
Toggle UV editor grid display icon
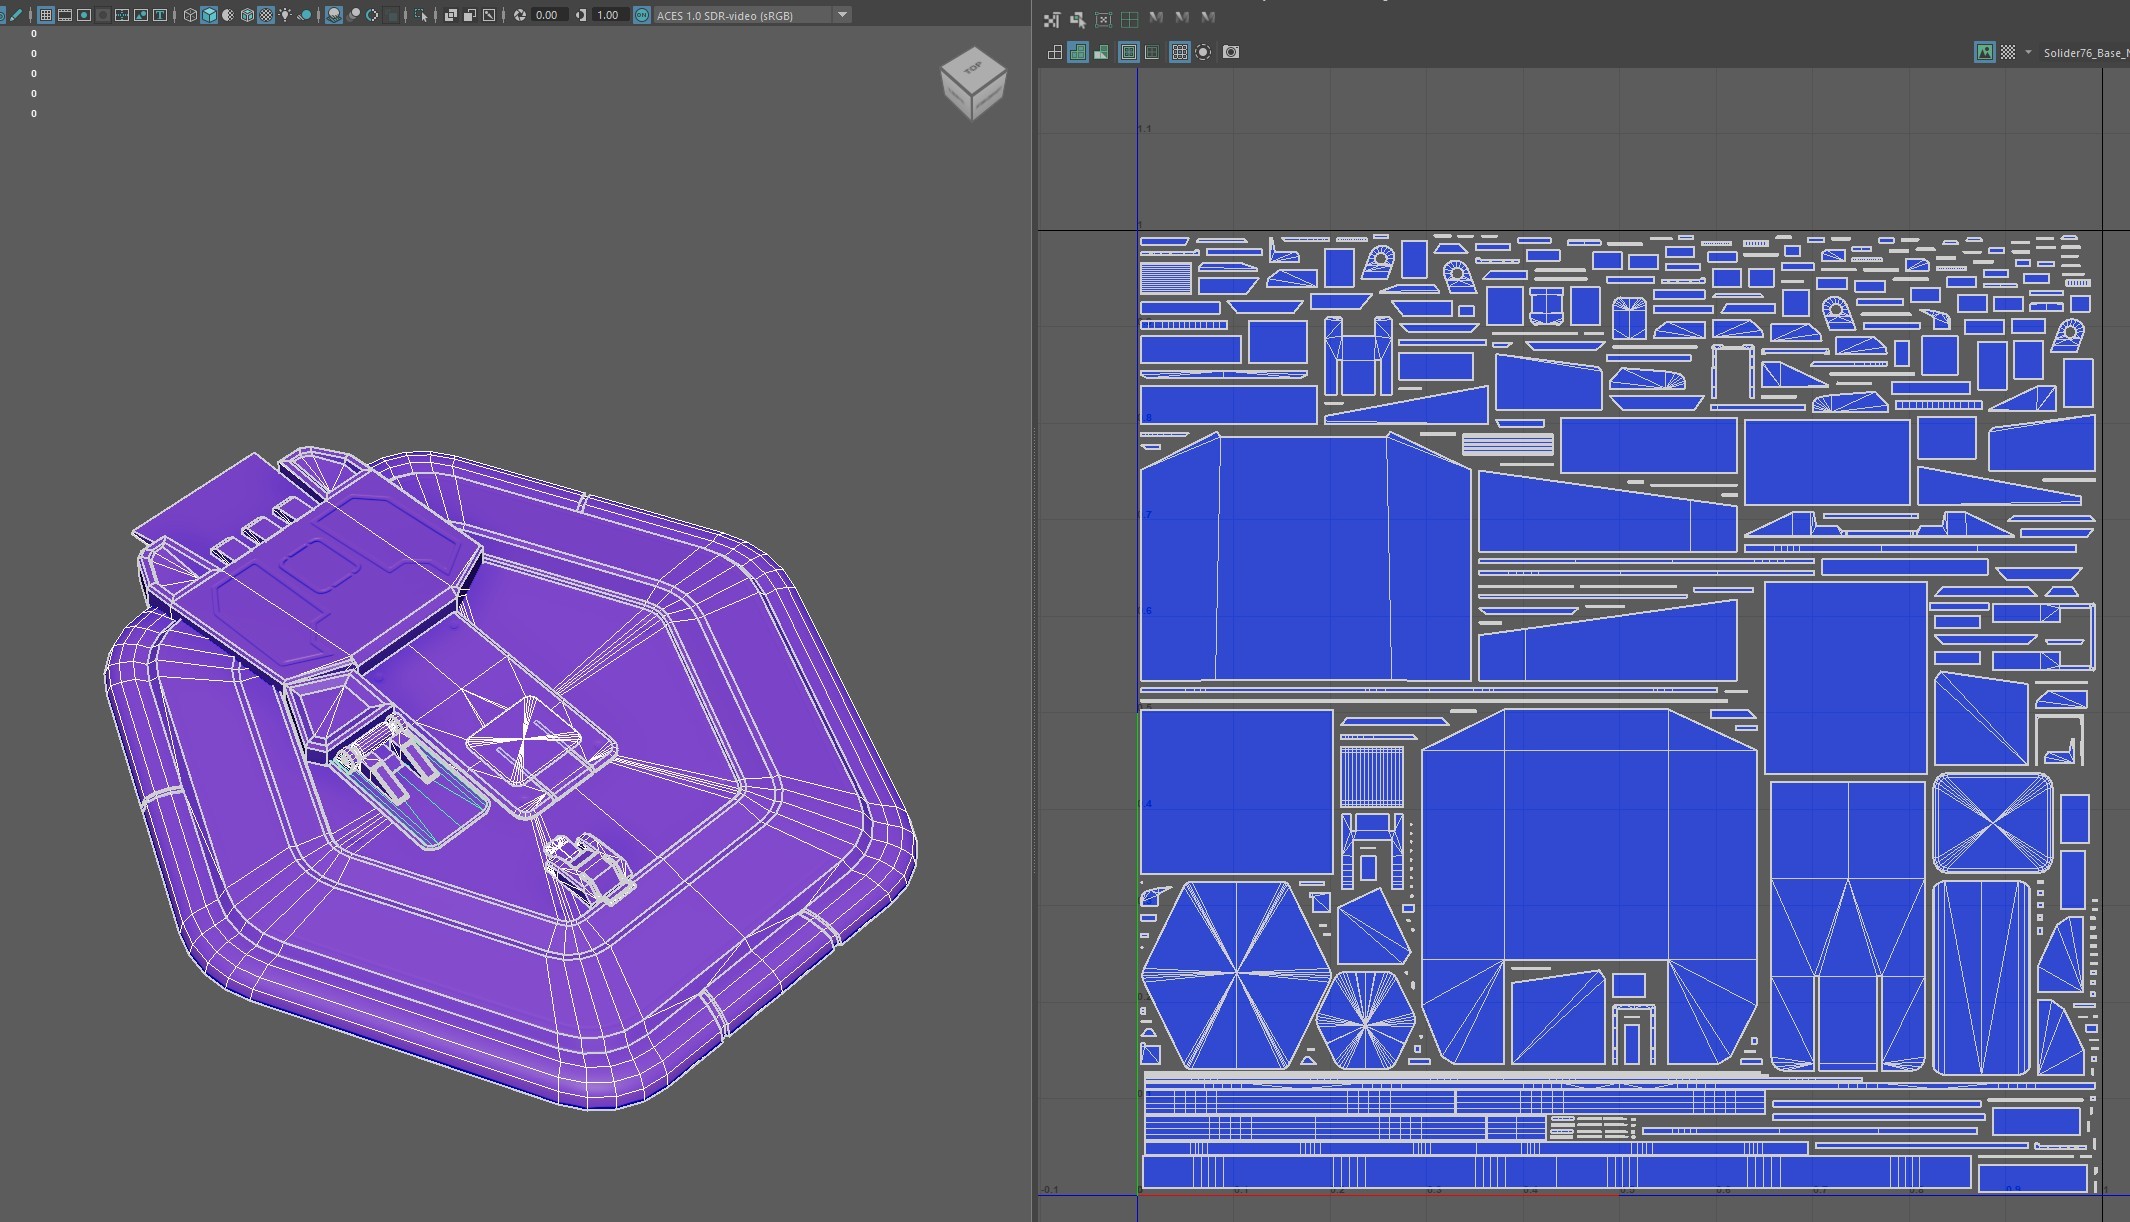point(1179,52)
